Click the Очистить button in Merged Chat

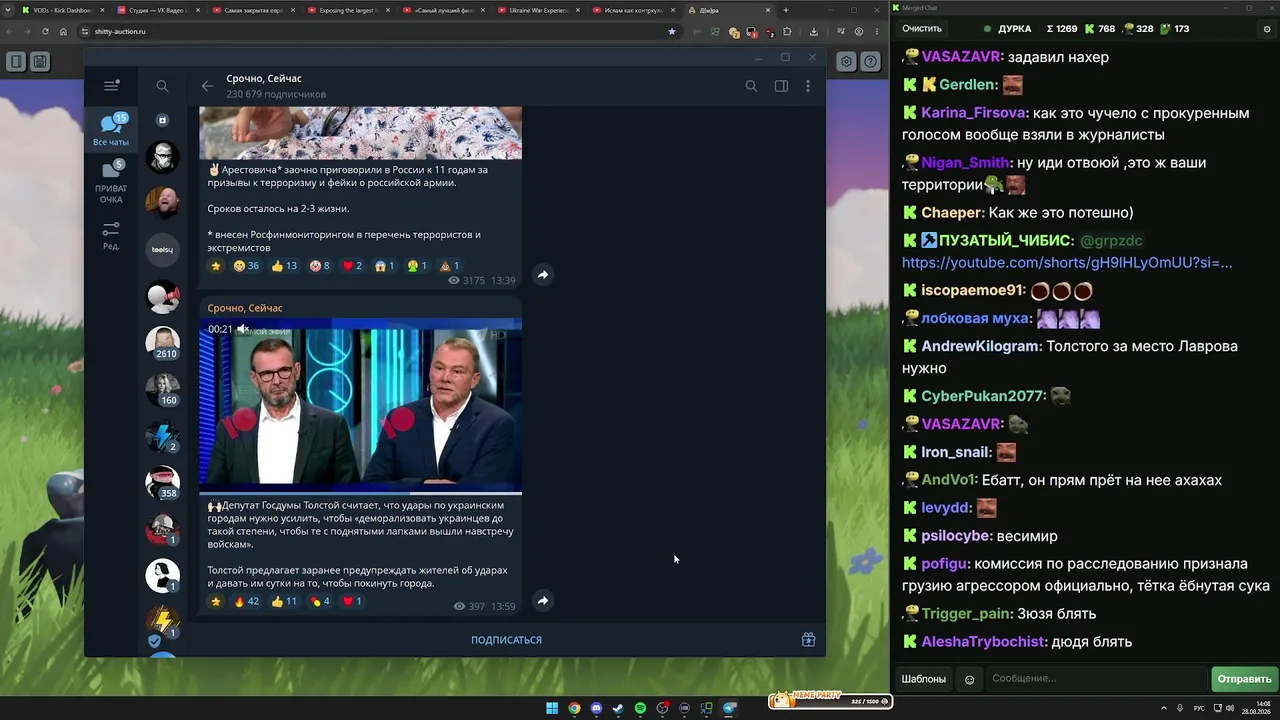pos(922,29)
